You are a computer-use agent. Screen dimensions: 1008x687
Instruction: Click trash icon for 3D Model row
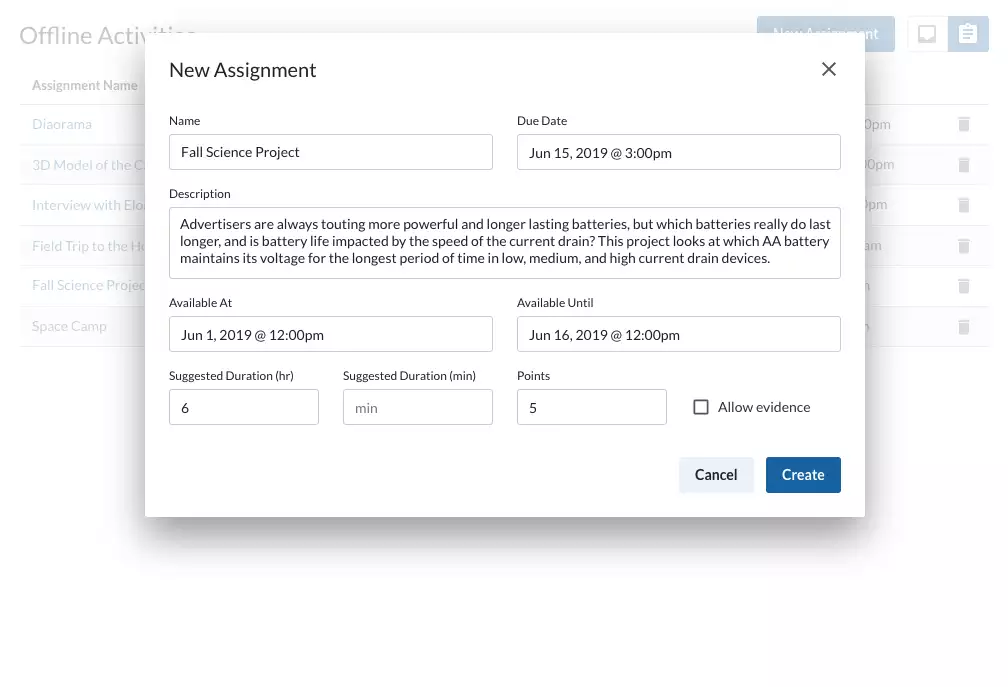coord(963,165)
